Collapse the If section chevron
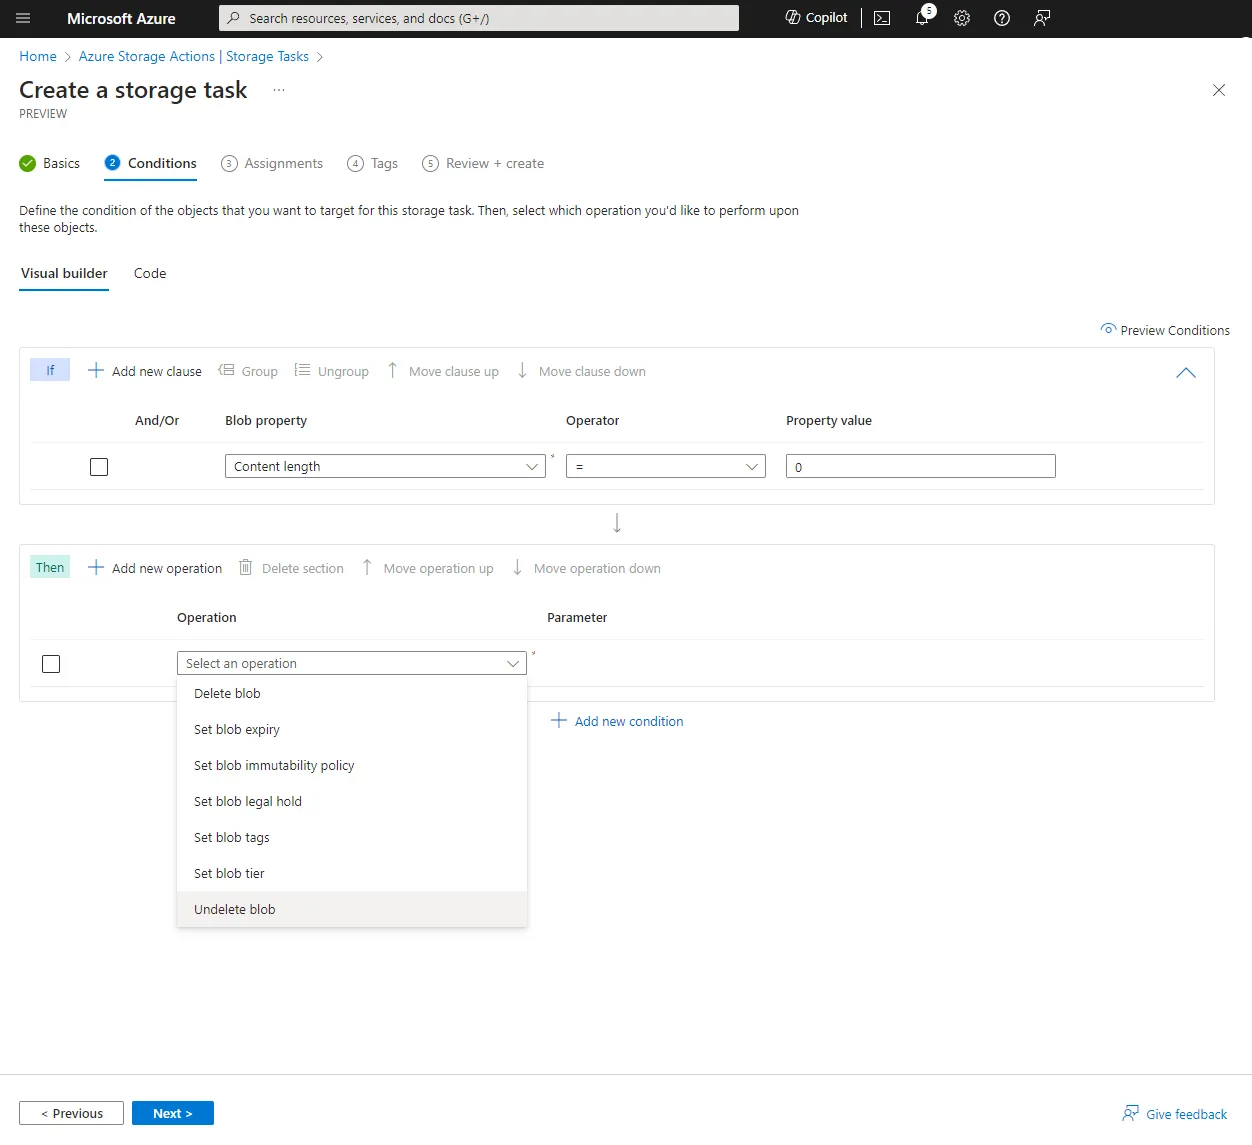Viewport: 1252px width, 1145px height. [1186, 372]
